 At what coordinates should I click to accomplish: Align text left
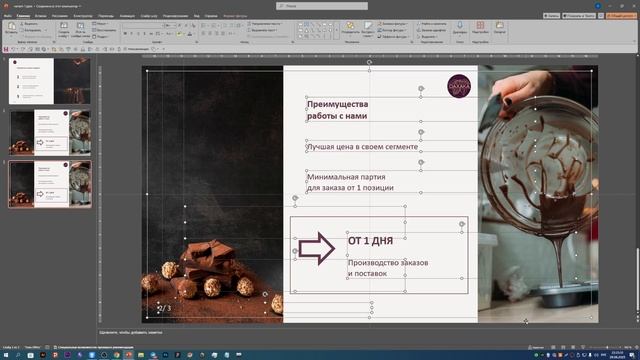(203, 33)
